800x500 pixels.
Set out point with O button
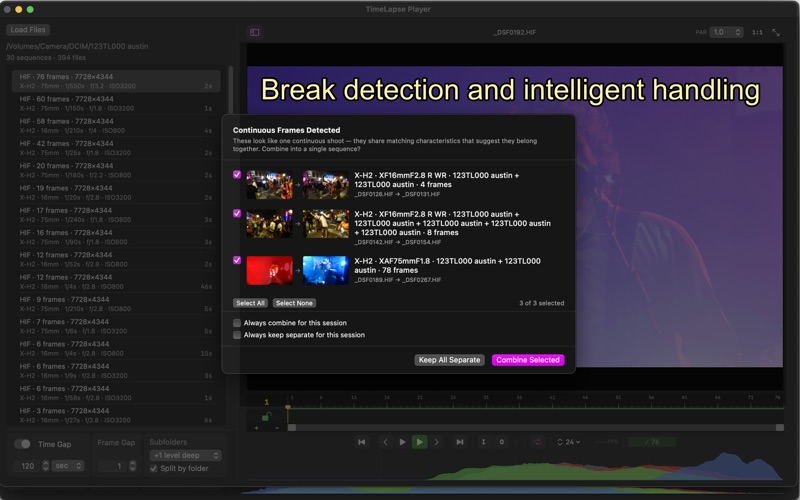pos(502,442)
